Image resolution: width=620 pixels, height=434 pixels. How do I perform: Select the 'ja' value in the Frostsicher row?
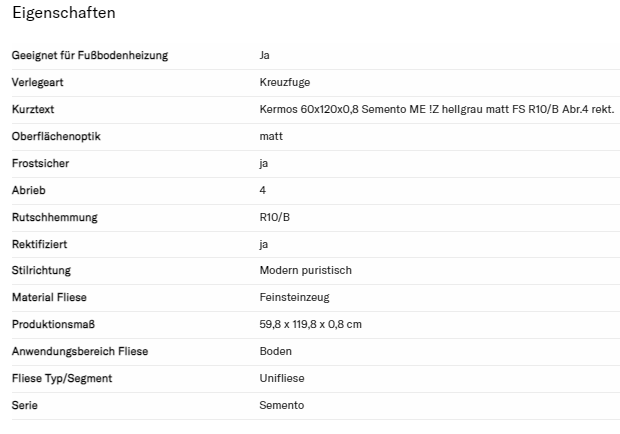tap(264, 163)
